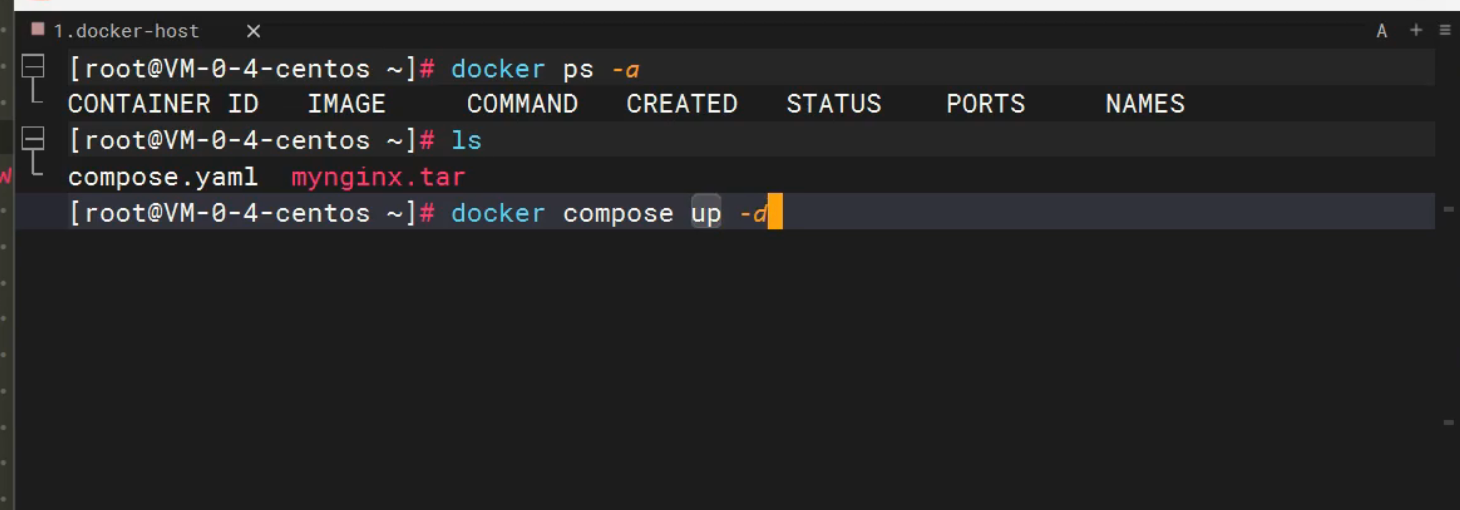The image size is (1460, 510).
Task: Collapse the ls command output block
Action: [x=33, y=138]
